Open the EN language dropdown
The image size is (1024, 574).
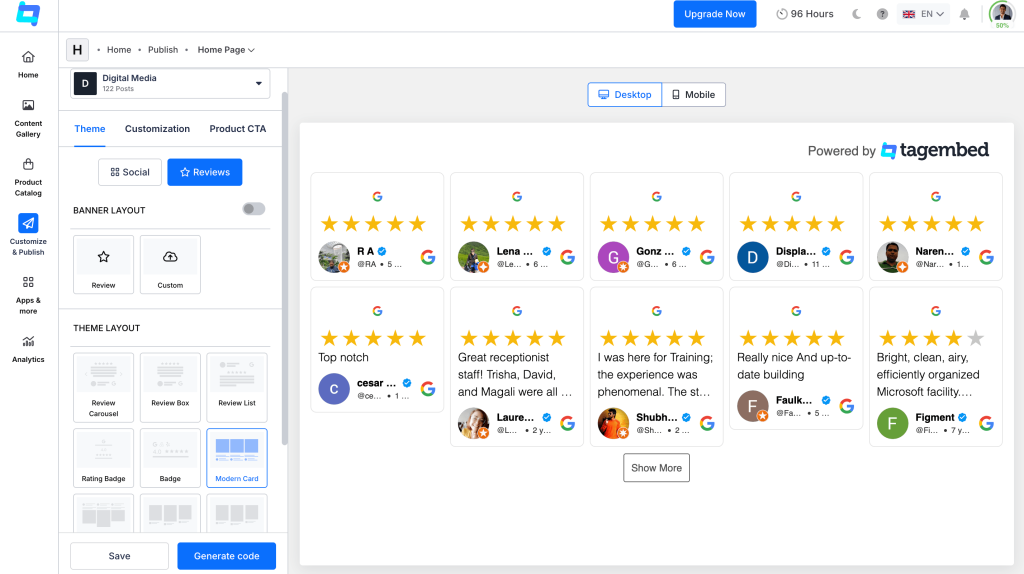923,14
